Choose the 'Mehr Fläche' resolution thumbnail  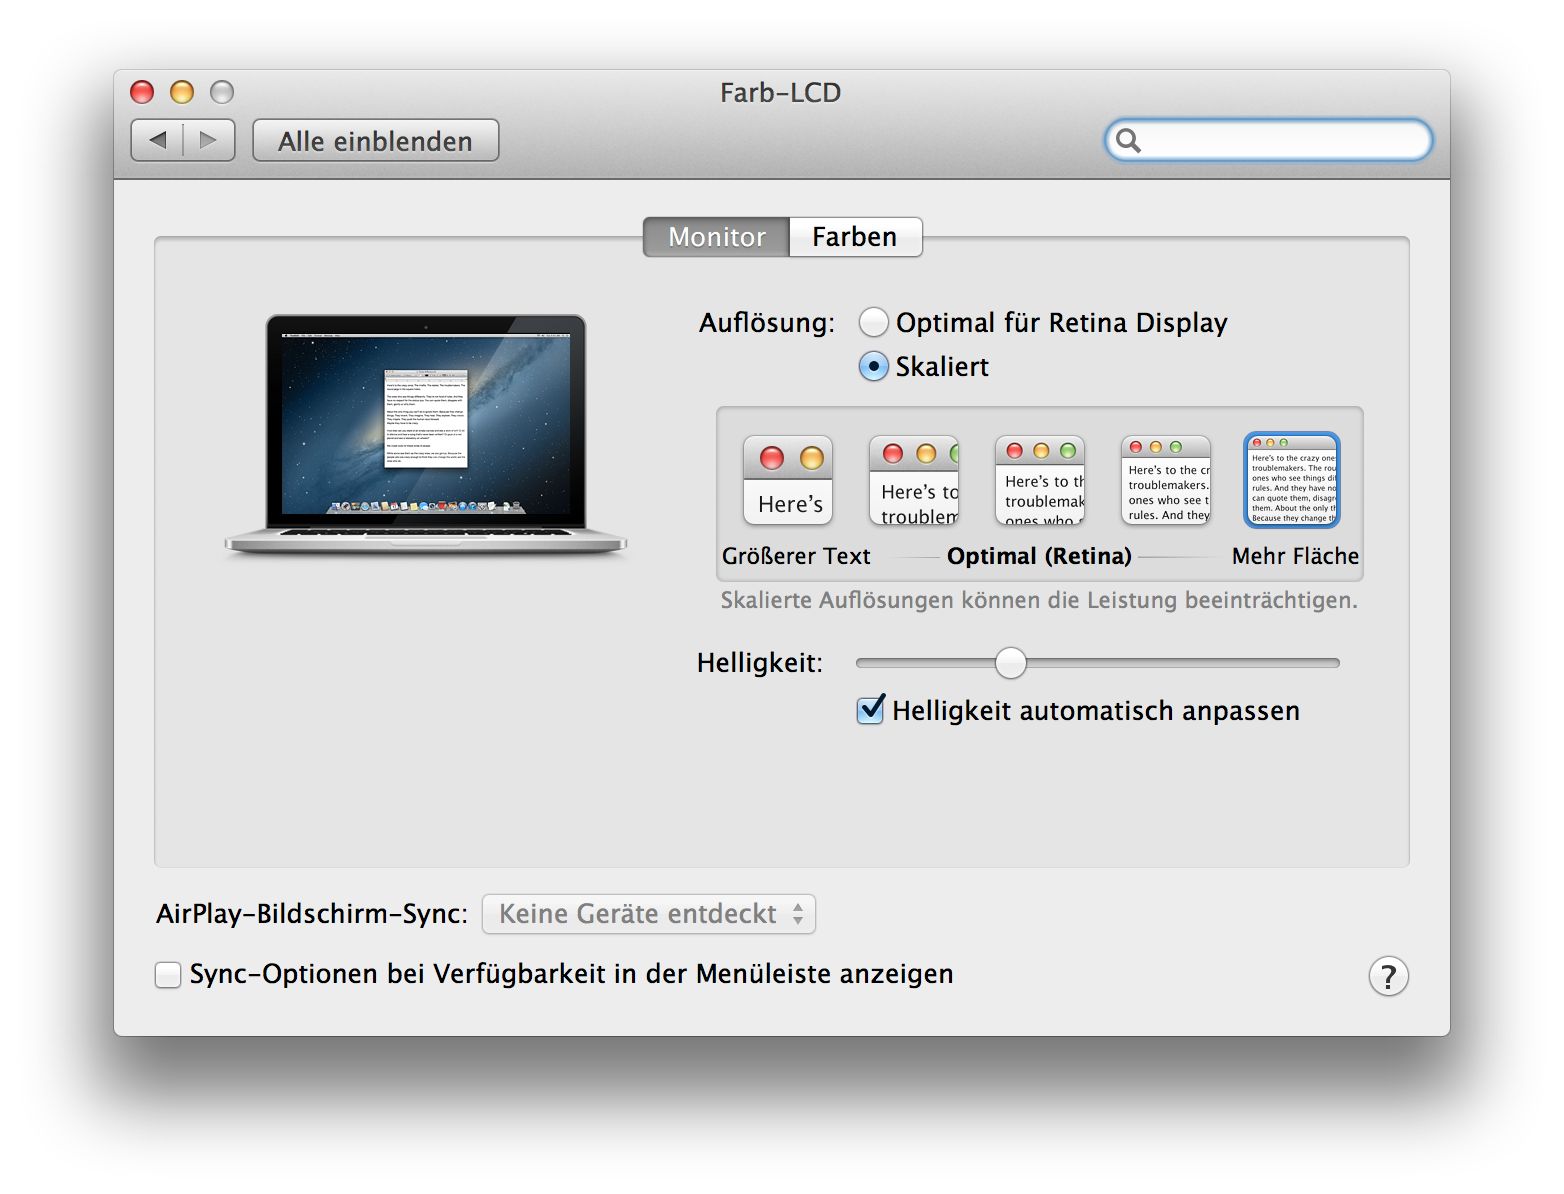point(1292,480)
